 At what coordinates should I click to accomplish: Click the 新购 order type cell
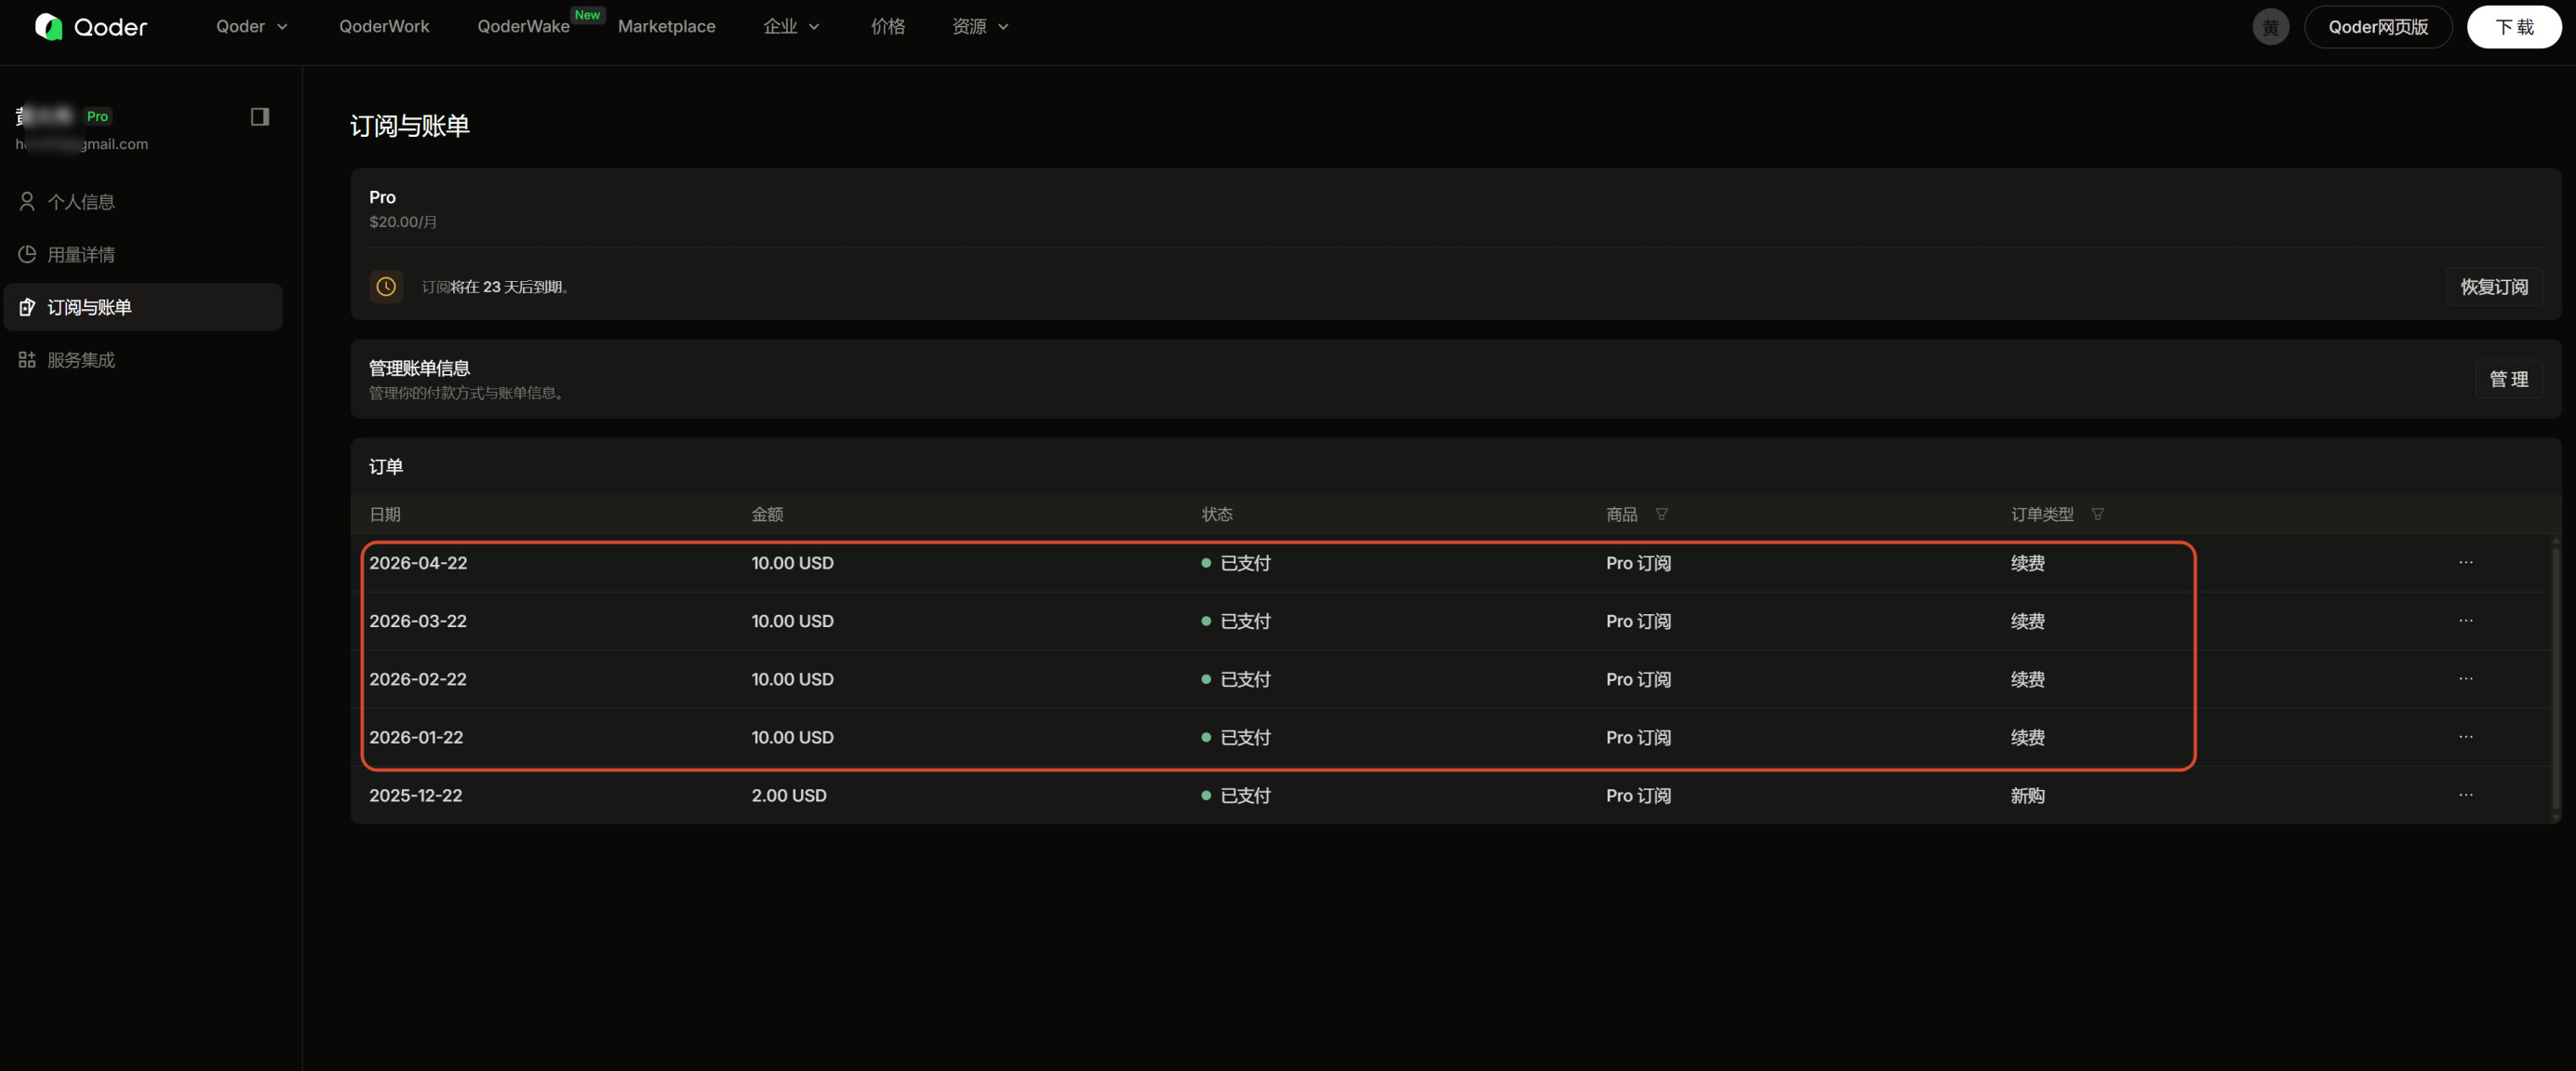[x=2027, y=795]
